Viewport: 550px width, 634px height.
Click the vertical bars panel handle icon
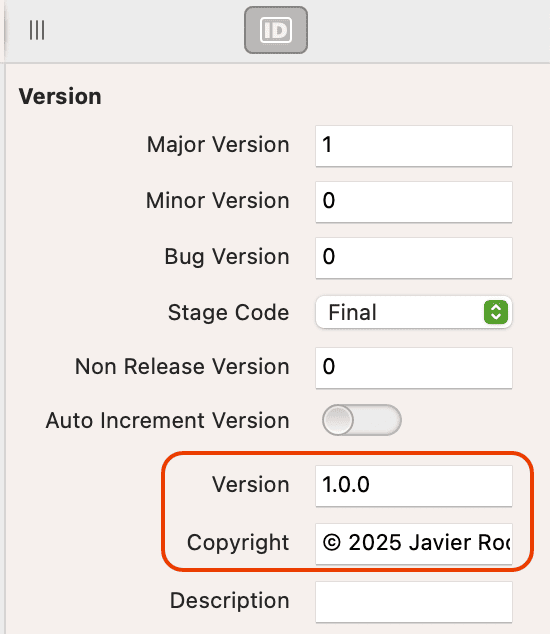37,30
